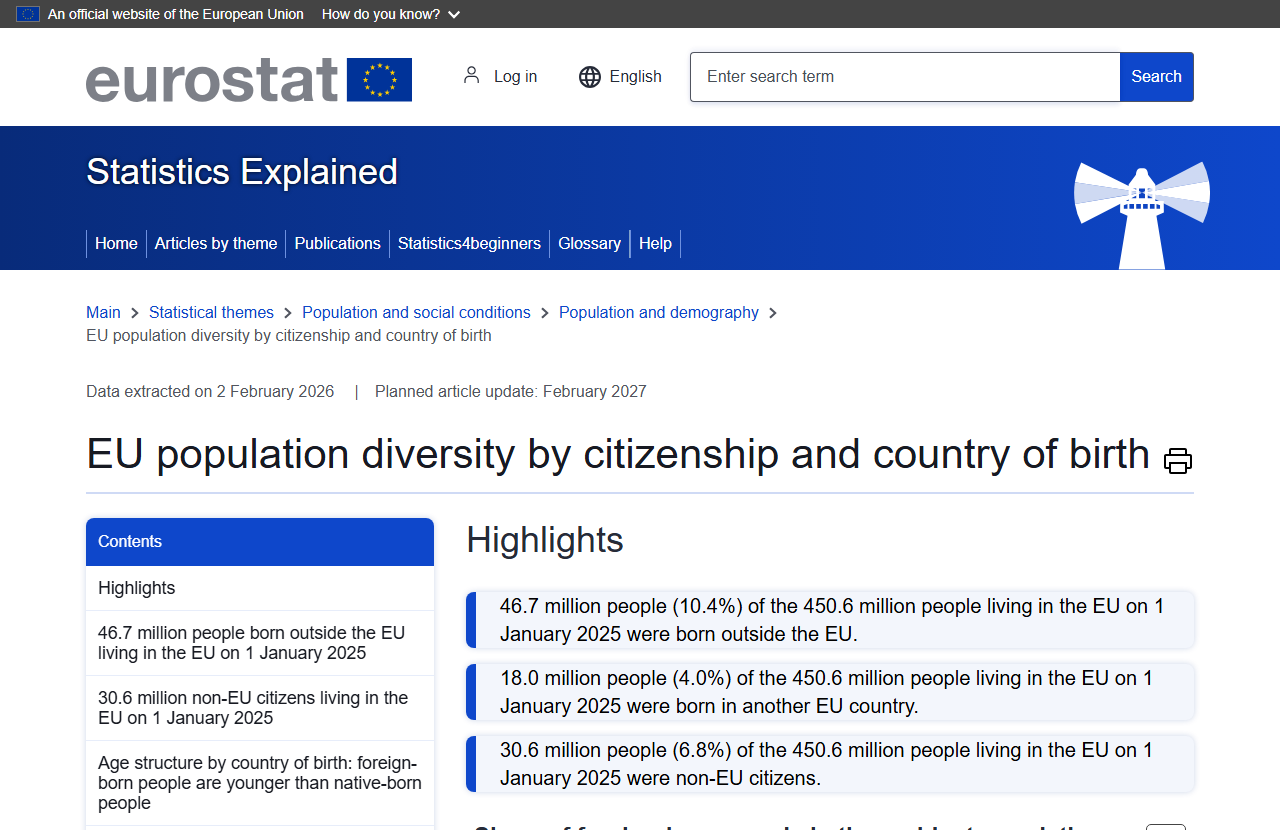Open Statistics4beginners menu item
Screen dimensions: 1280x830
[469, 244]
